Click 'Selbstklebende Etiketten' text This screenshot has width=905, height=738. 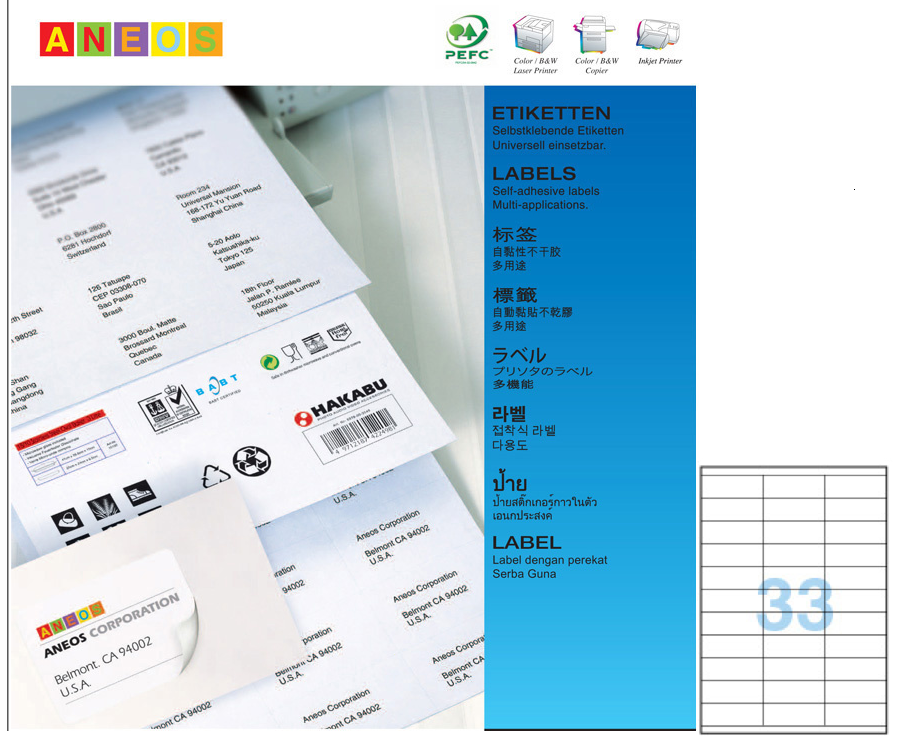(558, 130)
